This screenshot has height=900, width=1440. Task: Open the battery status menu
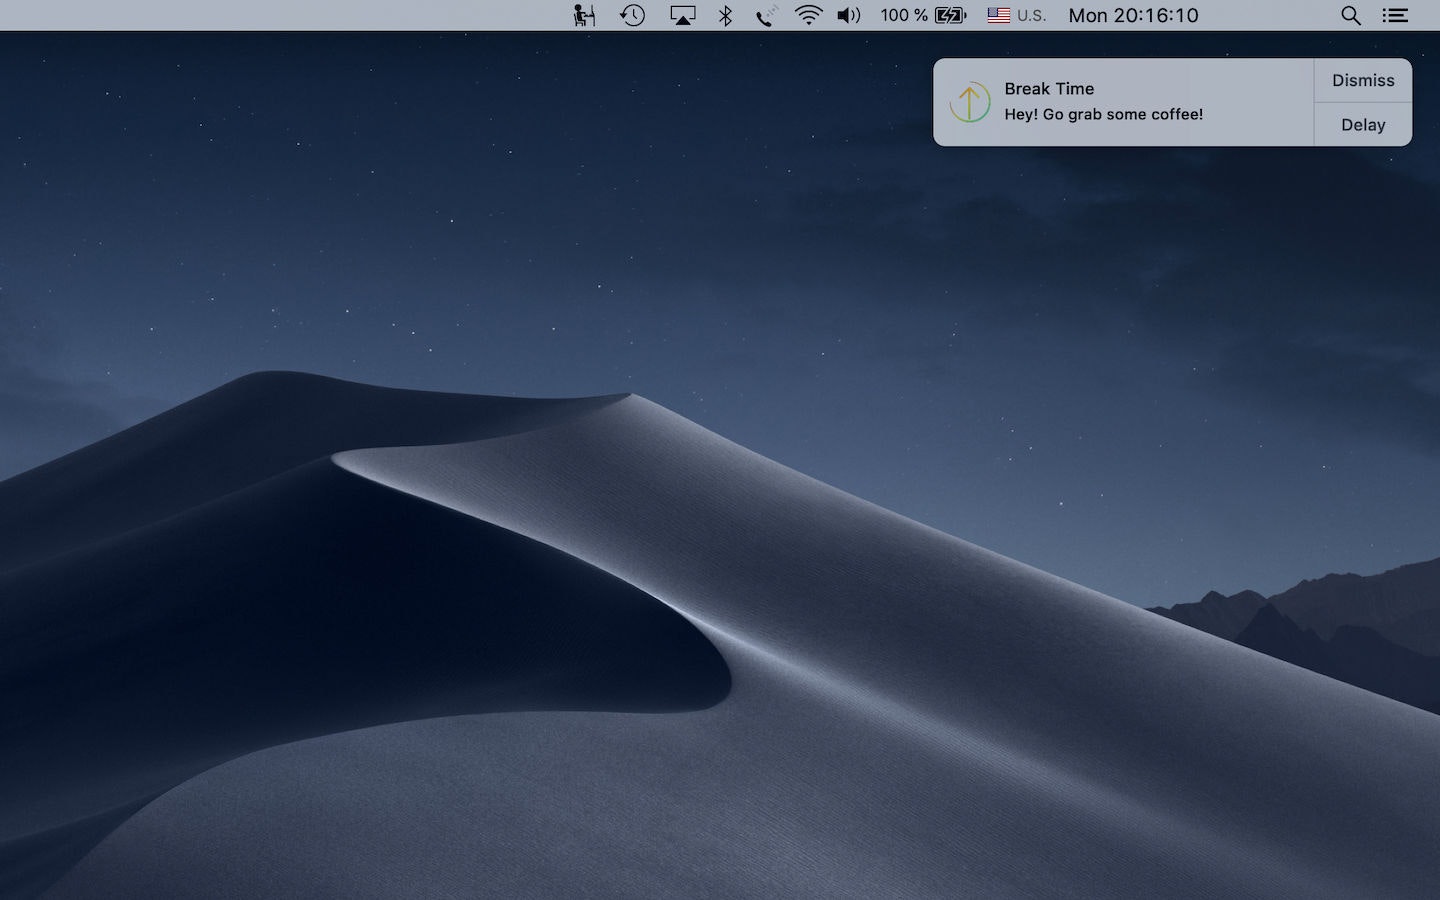tap(923, 15)
